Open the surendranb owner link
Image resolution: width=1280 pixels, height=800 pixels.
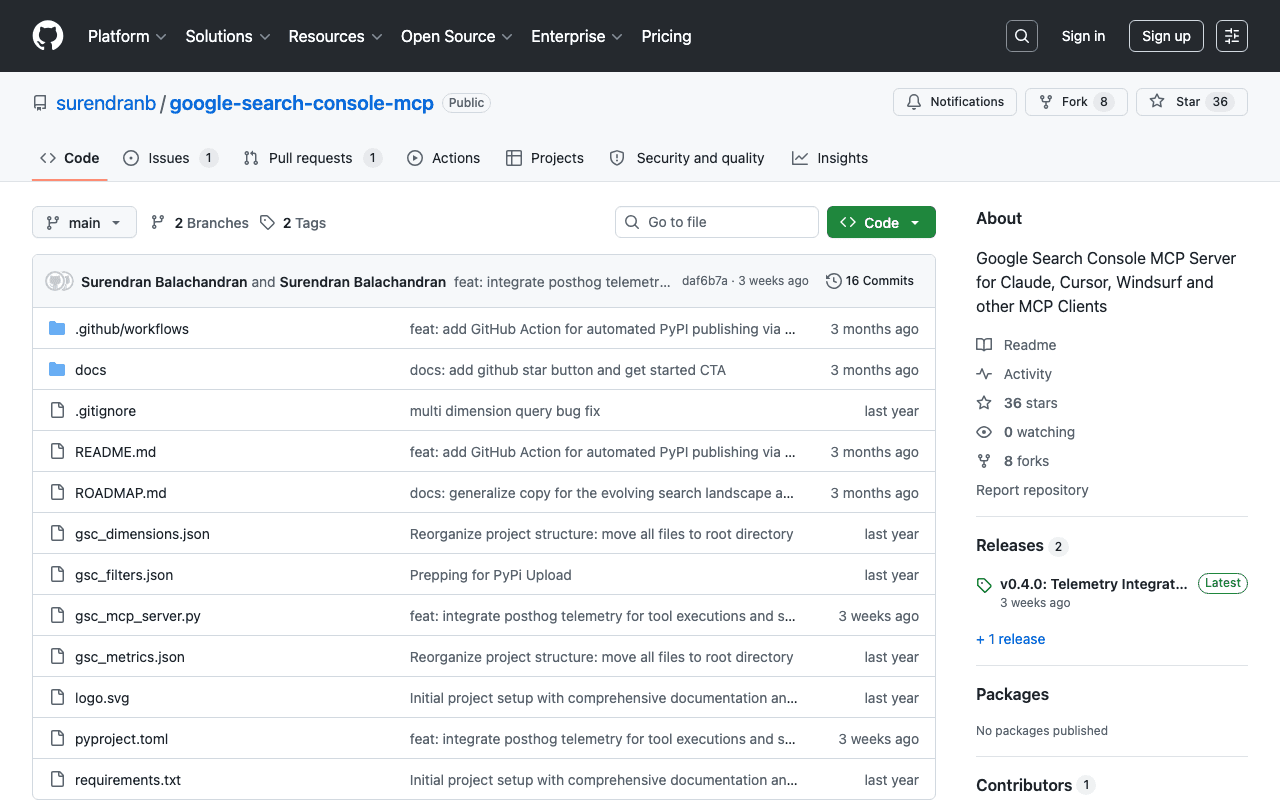point(106,103)
